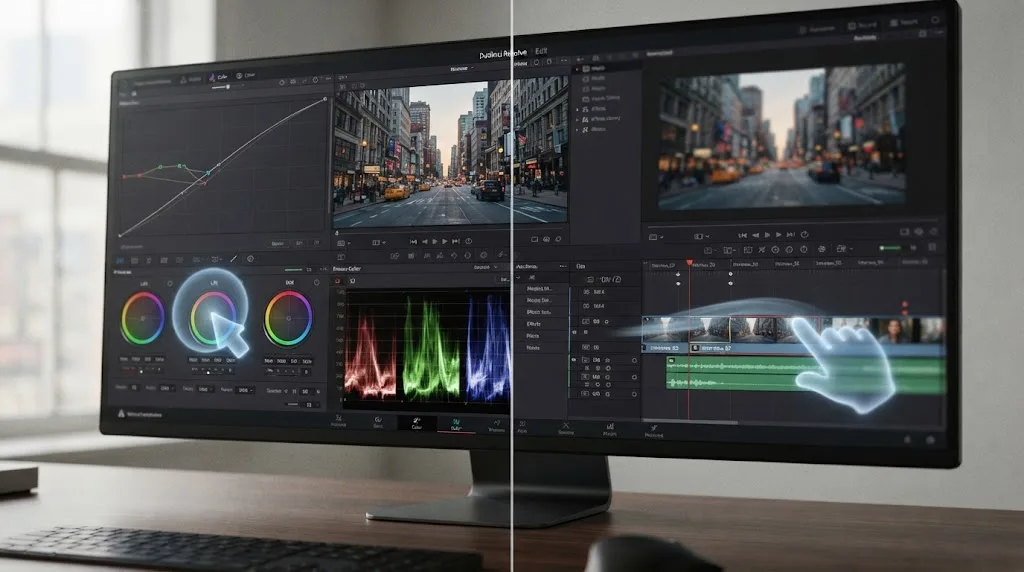
Task: Select the bottom-left endpoint of the white curve
Action: [x=120, y=235]
